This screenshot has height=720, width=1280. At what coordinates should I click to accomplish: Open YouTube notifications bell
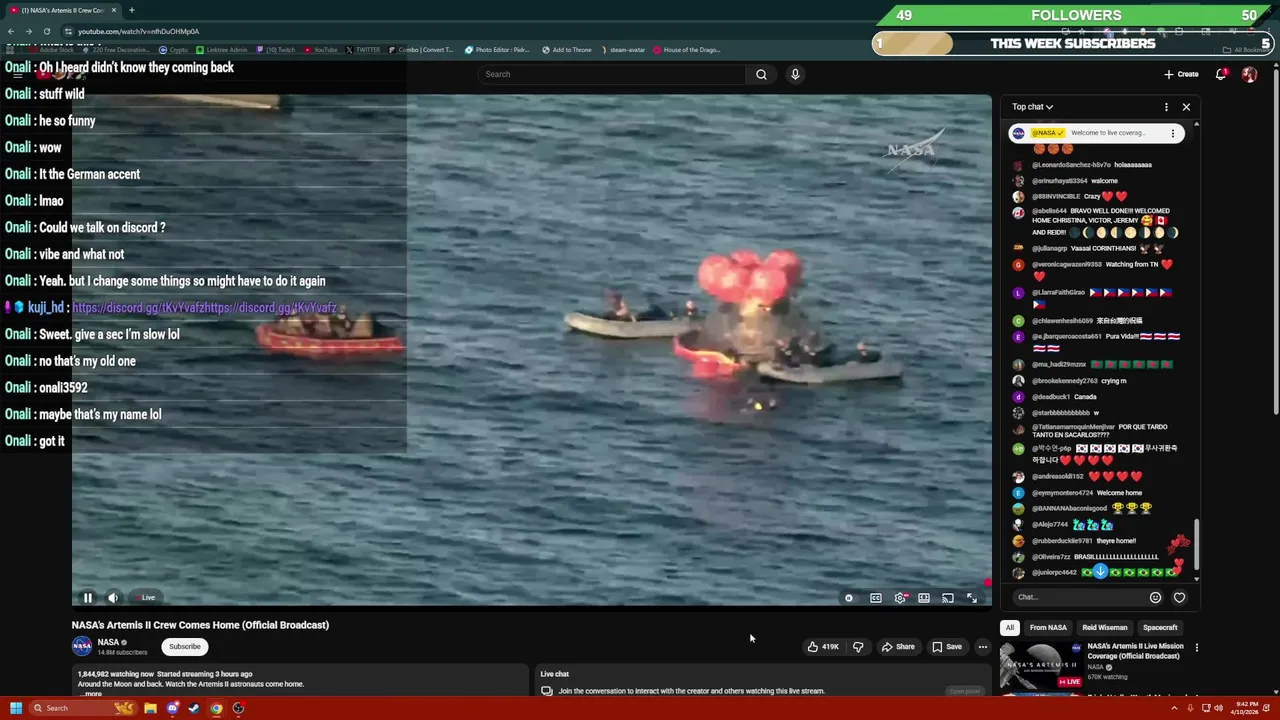pos(1221,74)
